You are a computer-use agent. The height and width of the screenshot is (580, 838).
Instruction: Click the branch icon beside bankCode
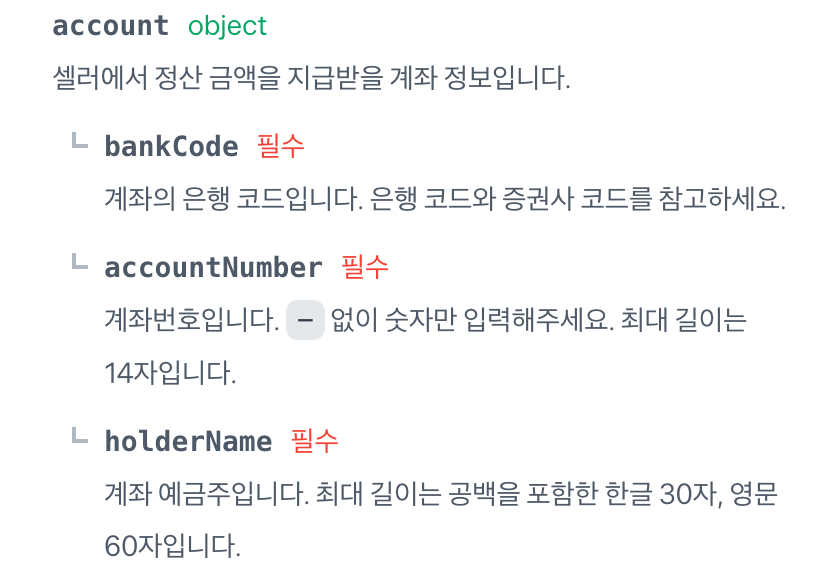click(x=80, y=142)
